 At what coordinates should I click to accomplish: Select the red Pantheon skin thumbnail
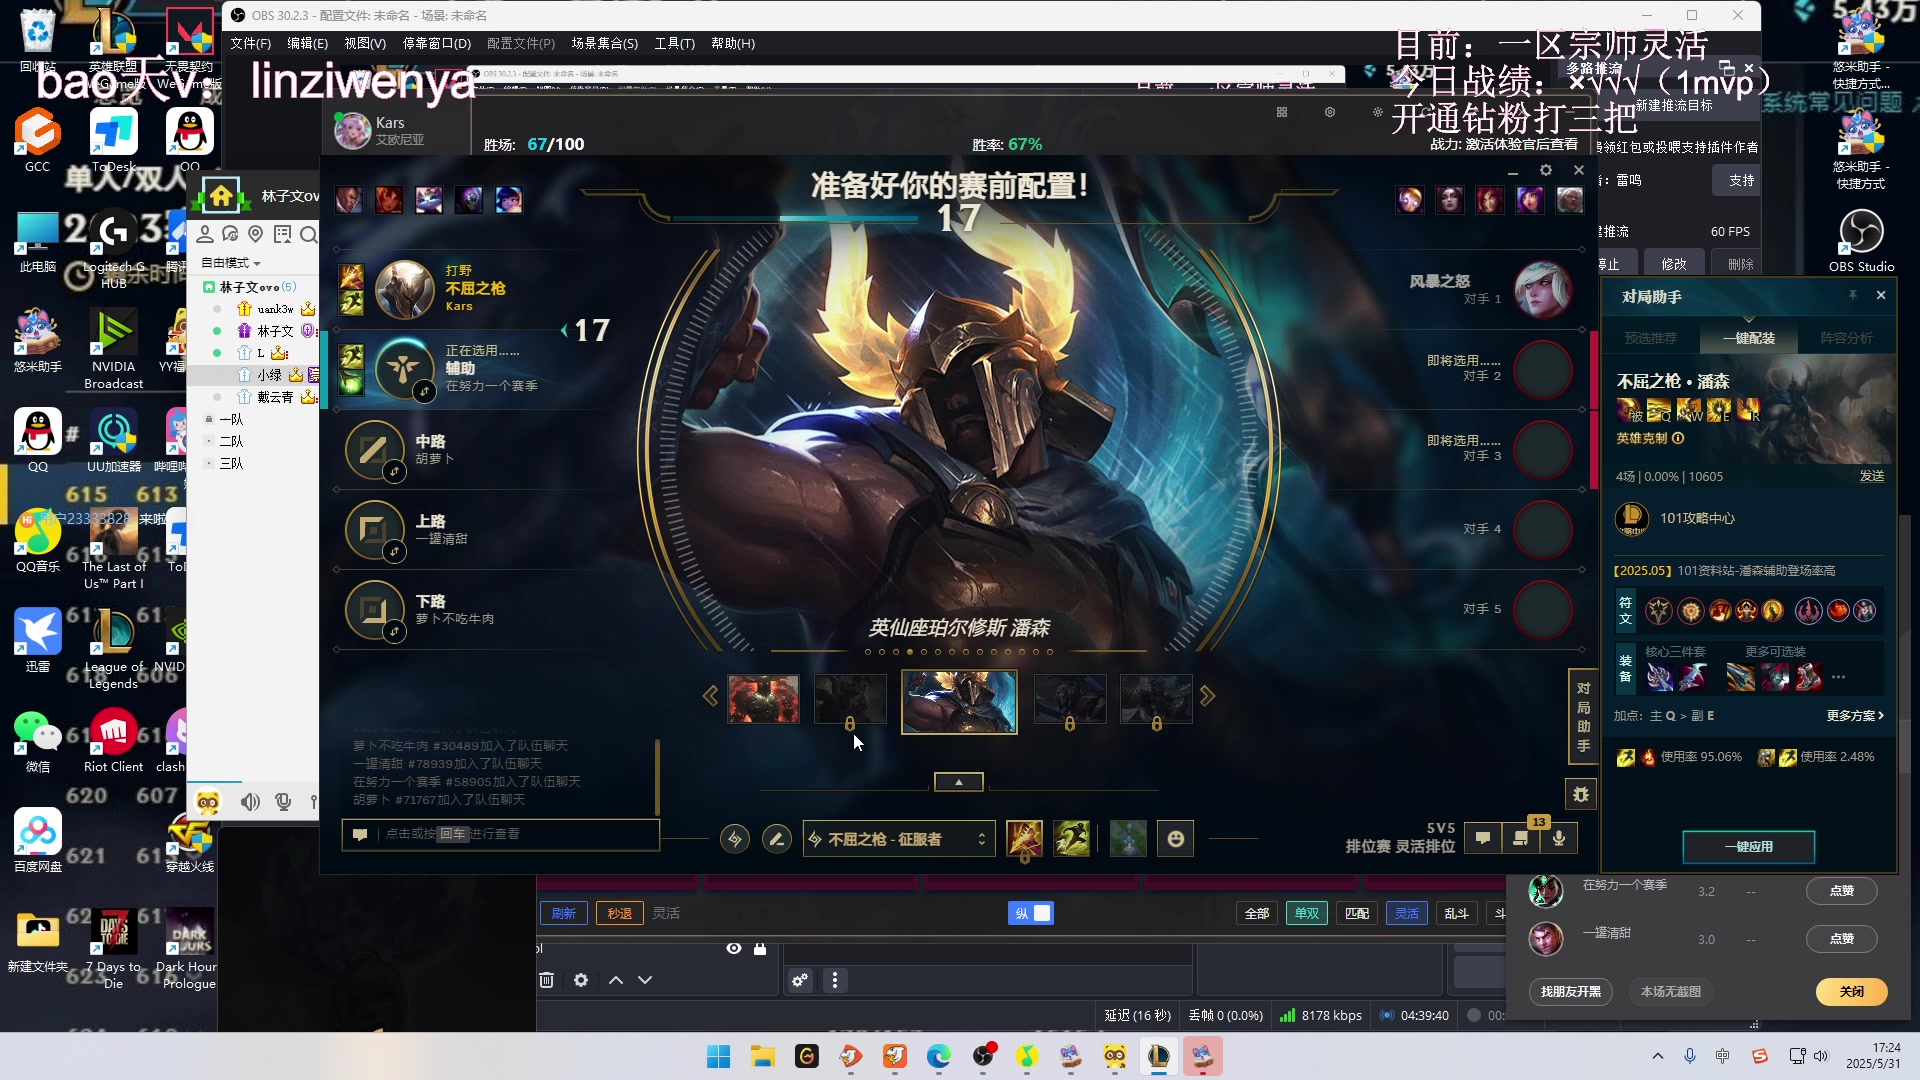(x=764, y=699)
